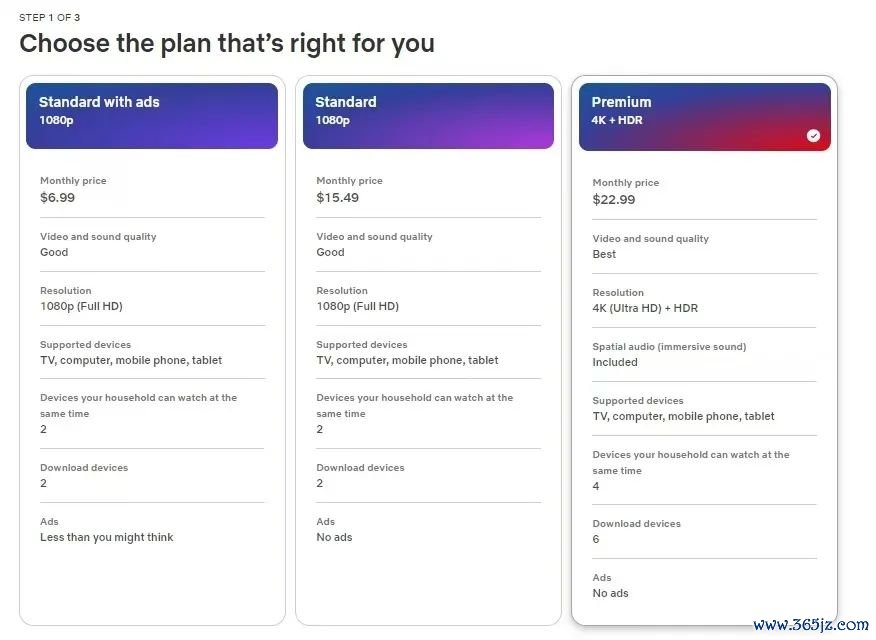Click Premium download devices value 6

[x=596, y=539]
